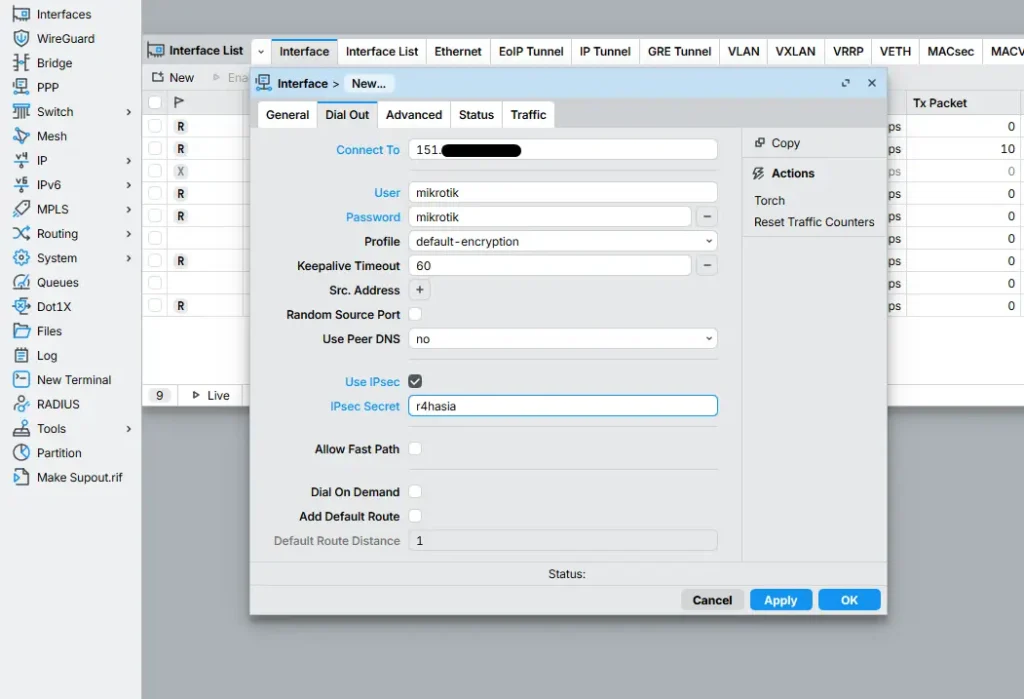Check the Add Default Route option
The image size is (1024, 699).
414,516
